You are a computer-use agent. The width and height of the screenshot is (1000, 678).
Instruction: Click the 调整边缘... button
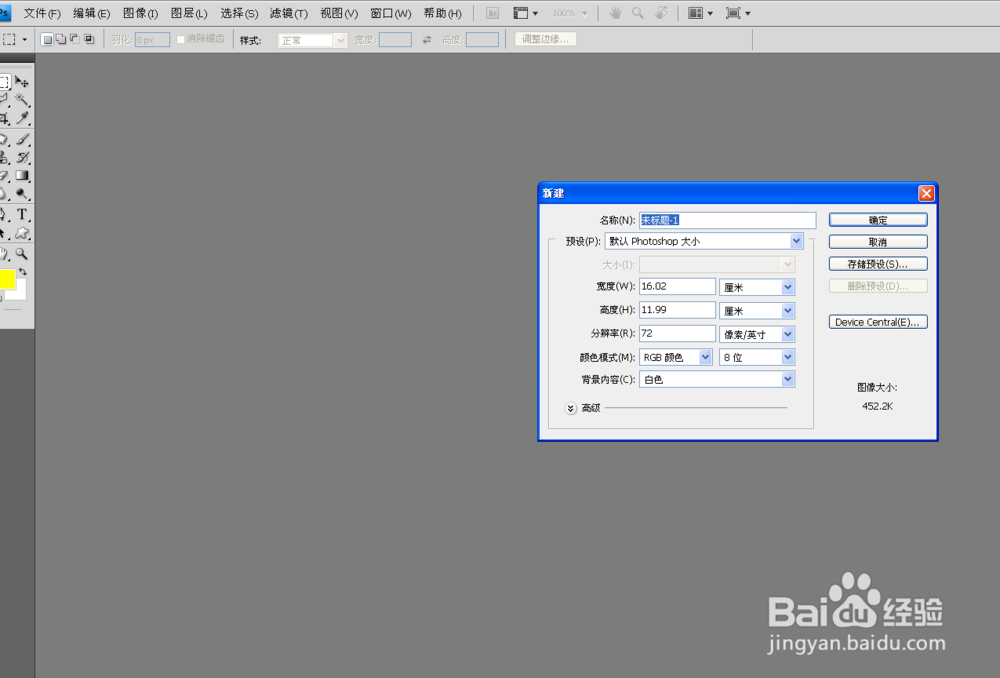click(545, 40)
